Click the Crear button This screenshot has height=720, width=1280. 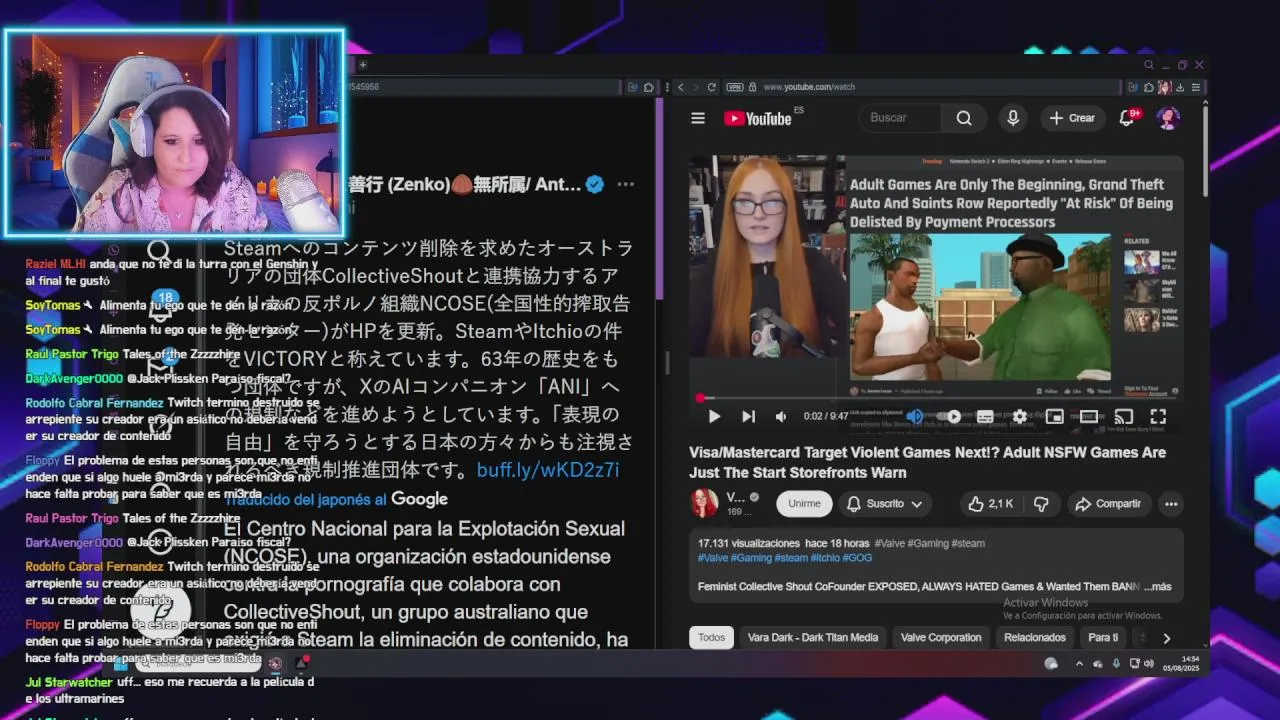click(x=1072, y=118)
